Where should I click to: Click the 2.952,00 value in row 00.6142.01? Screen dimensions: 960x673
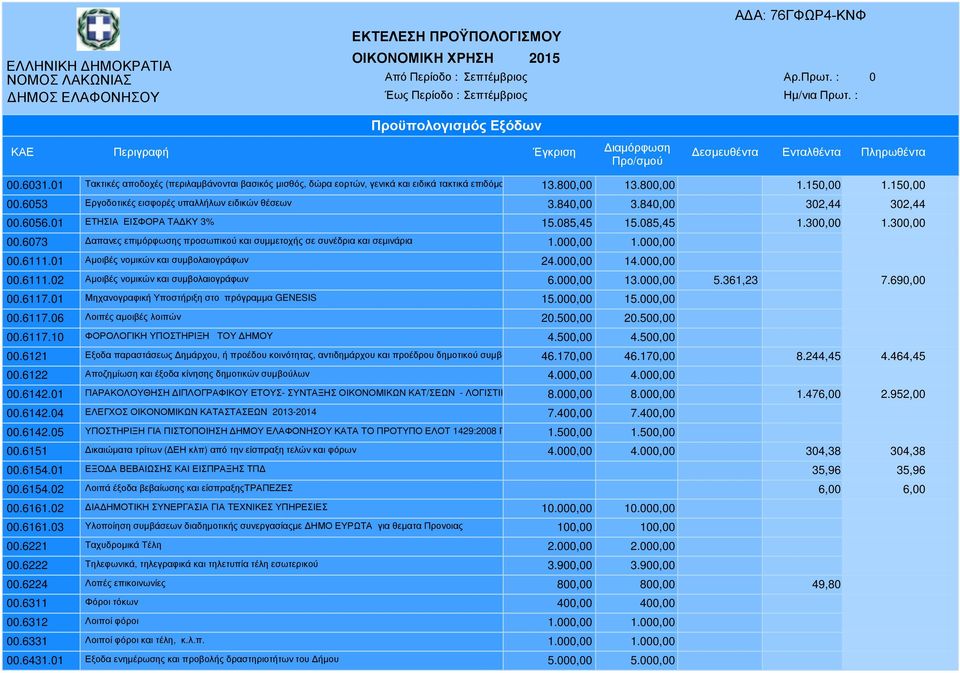(903, 394)
